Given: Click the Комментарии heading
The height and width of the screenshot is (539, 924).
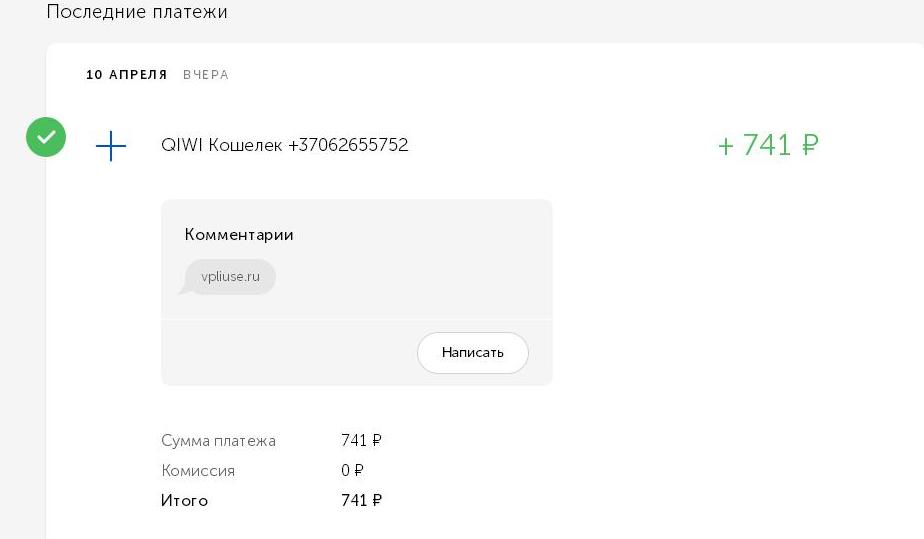Looking at the screenshot, I should pyautogui.click(x=239, y=234).
